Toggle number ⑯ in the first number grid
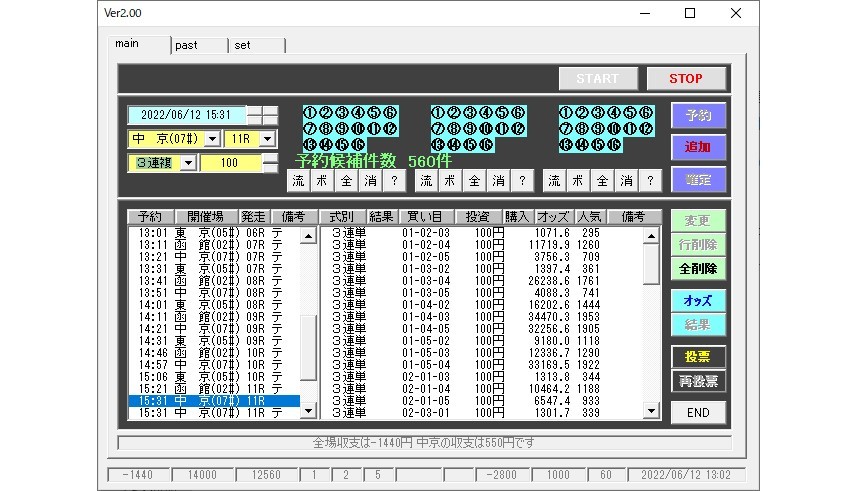This screenshot has width=856, height=491. [x=358, y=145]
